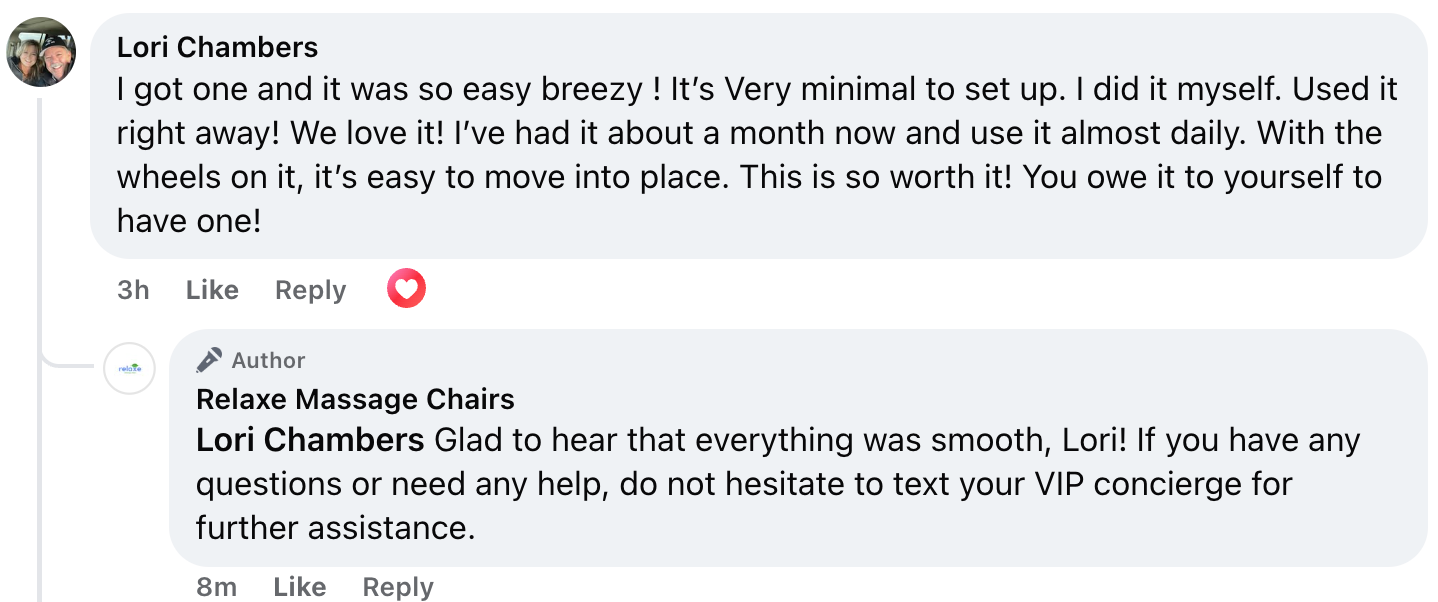Image resolution: width=1438 pixels, height=602 pixels.
Task: Click the Author badge microphone icon
Action: click(x=209, y=360)
